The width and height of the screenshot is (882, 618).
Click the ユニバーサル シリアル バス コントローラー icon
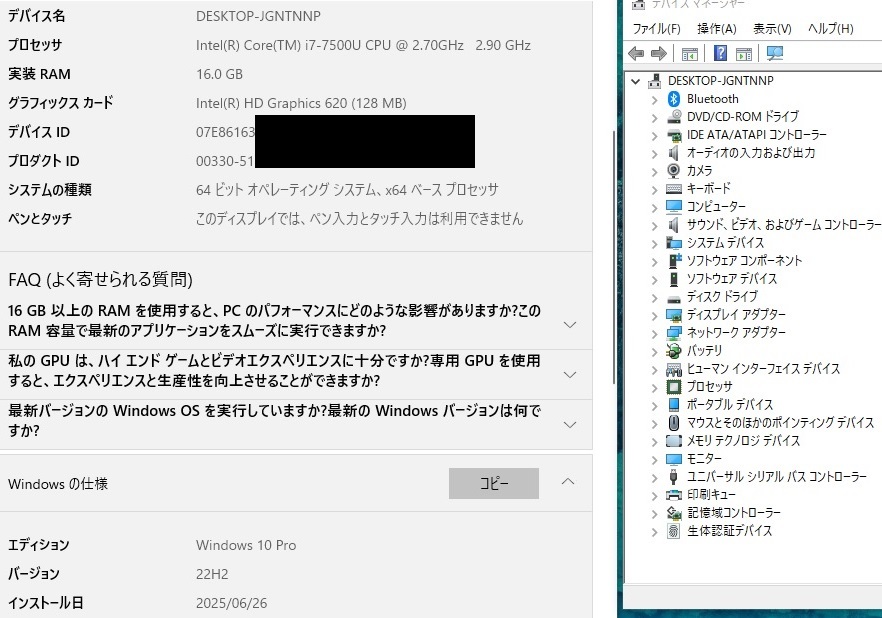pyautogui.click(x=674, y=477)
